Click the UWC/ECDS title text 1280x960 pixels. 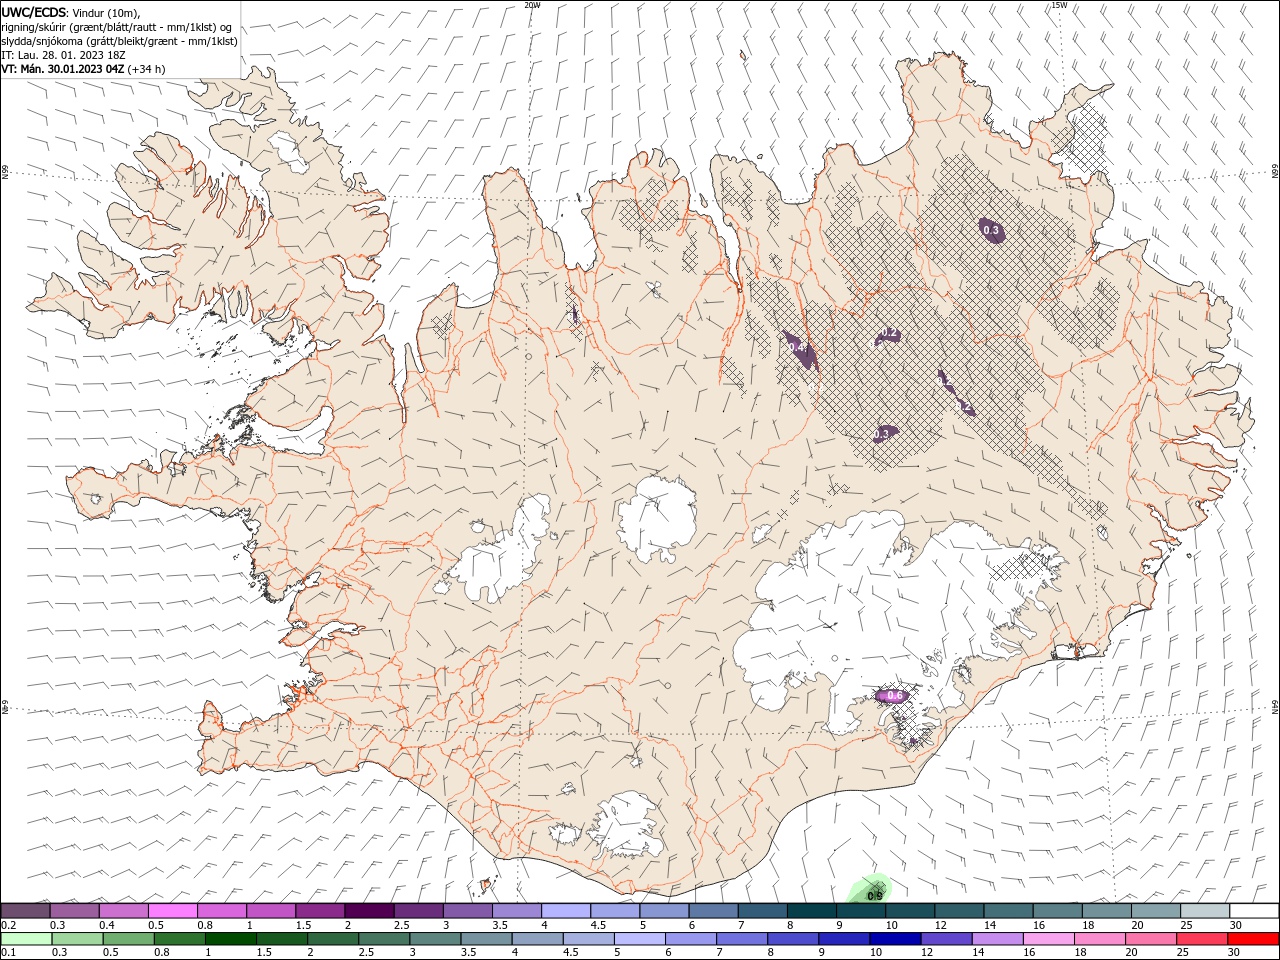[x=35, y=12]
